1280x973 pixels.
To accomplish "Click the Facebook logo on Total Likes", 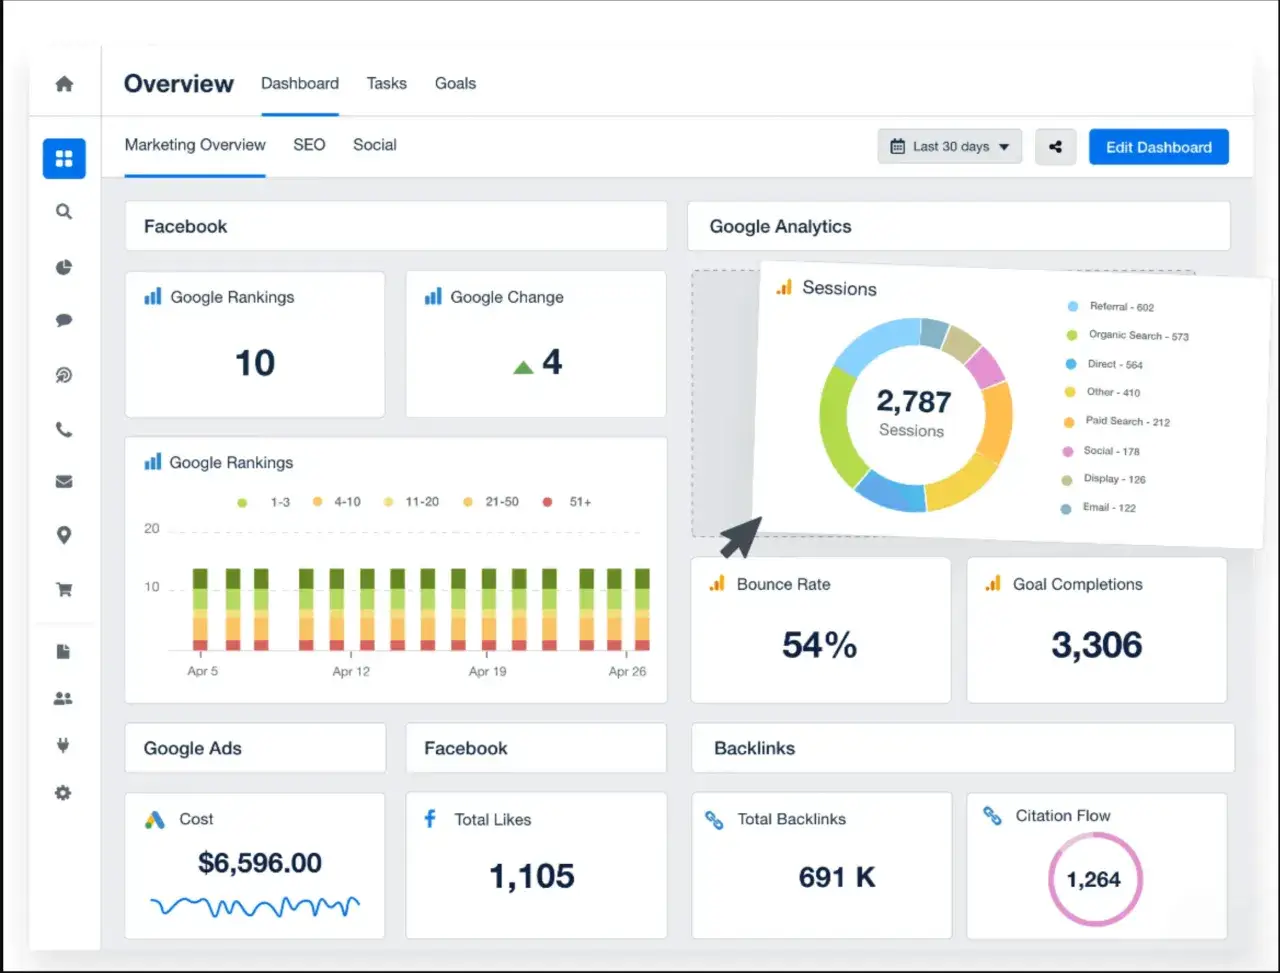I will tap(430, 819).
